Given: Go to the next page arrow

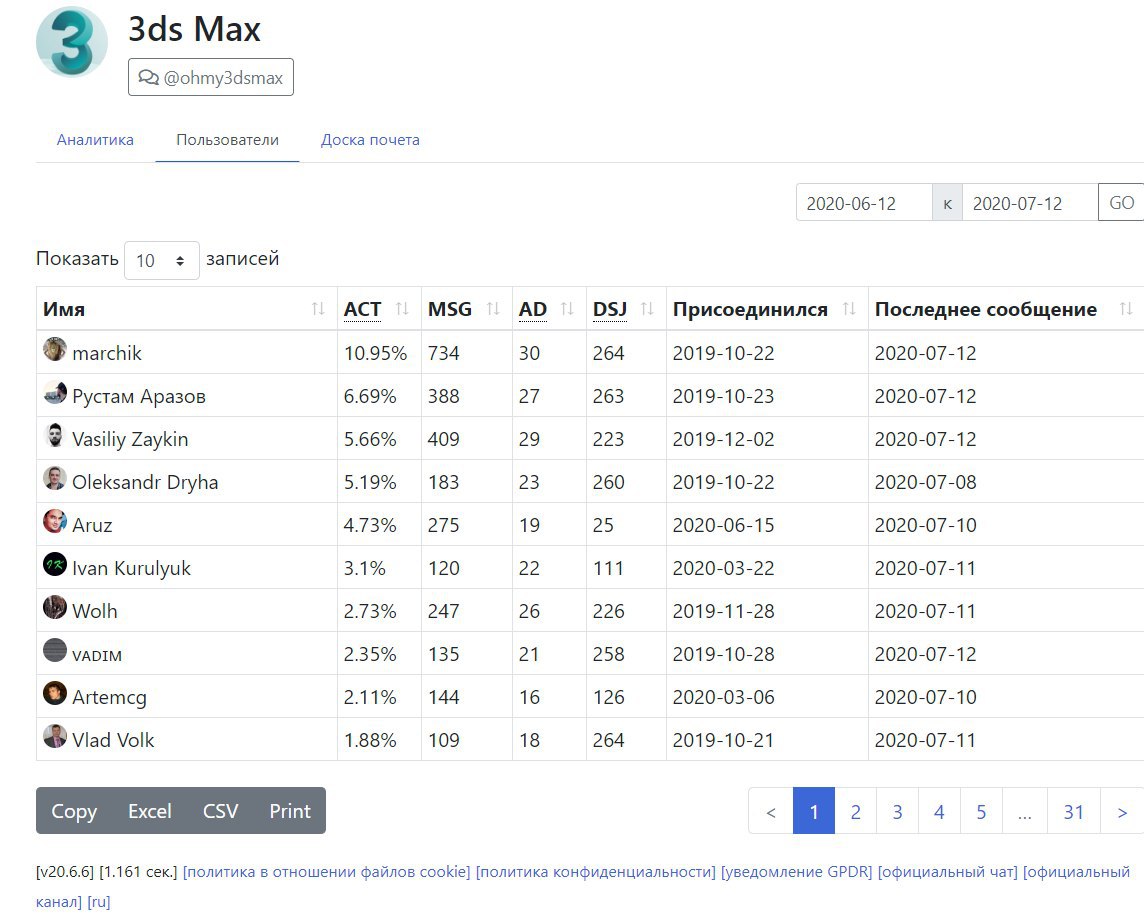Looking at the screenshot, I should tap(1122, 812).
